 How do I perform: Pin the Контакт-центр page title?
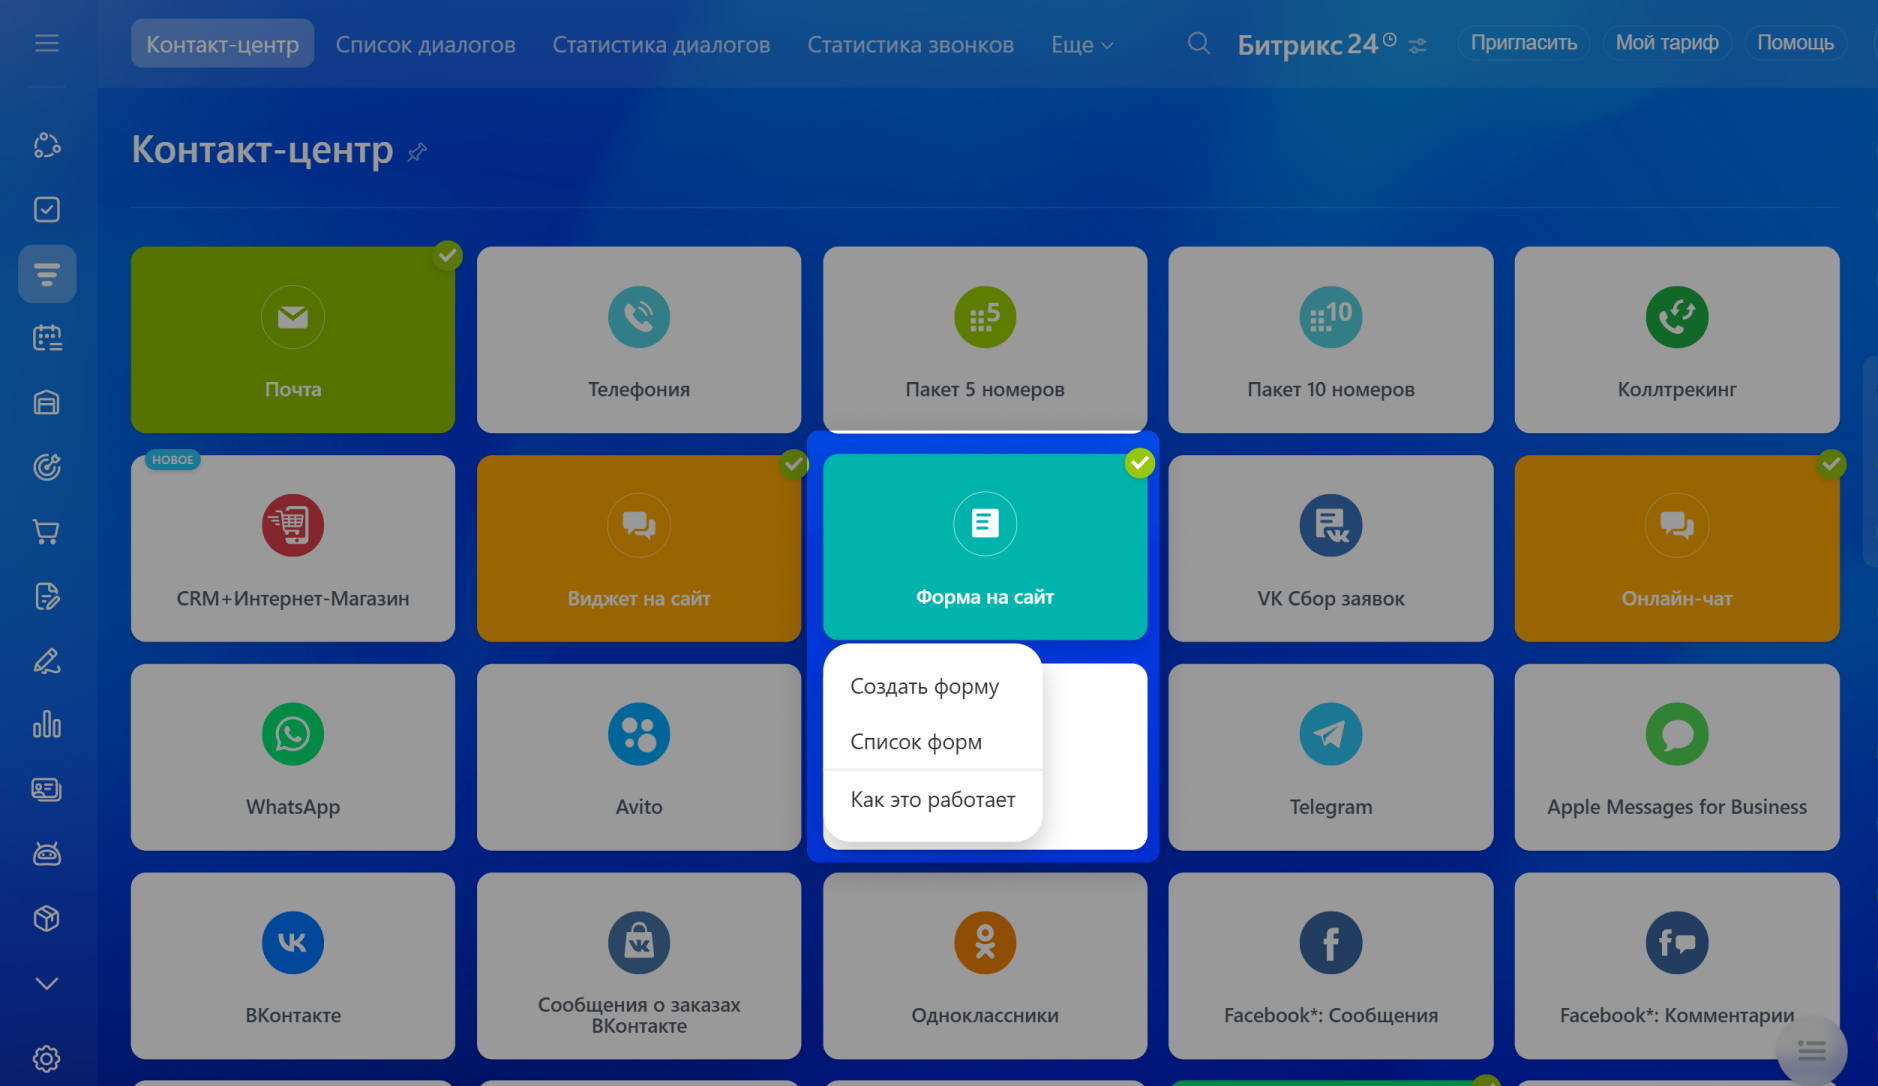click(417, 152)
